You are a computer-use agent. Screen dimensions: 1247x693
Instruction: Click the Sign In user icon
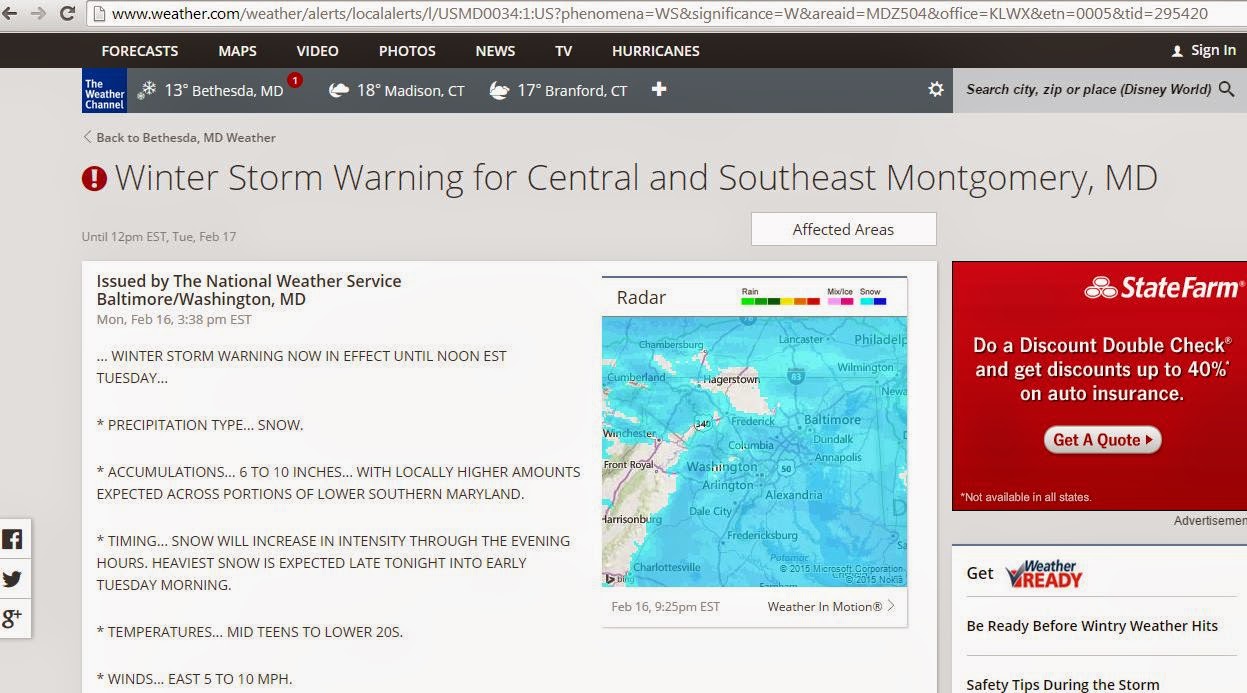click(1177, 51)
